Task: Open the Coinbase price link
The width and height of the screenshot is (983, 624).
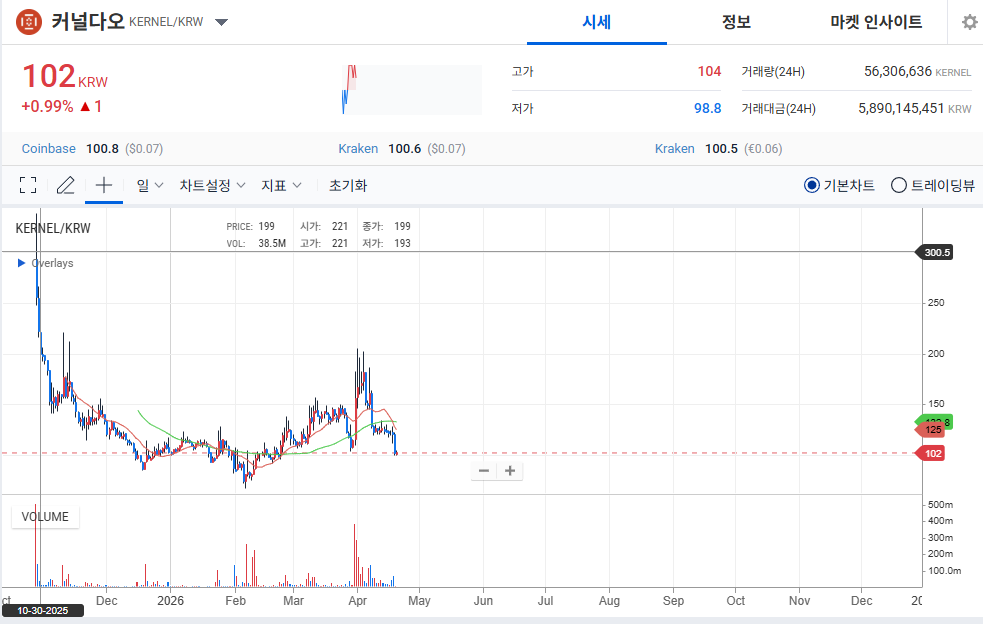Action: click(x=49, y=148)
